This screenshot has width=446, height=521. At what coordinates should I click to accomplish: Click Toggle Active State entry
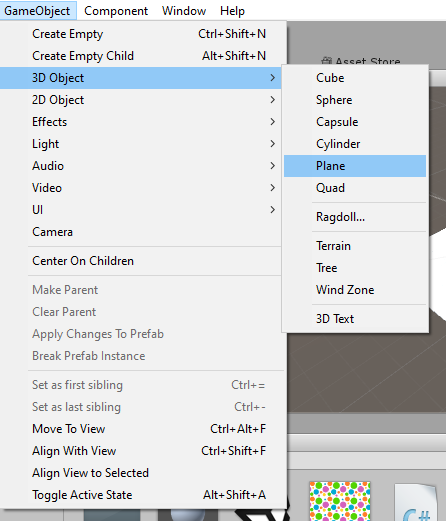143,495
